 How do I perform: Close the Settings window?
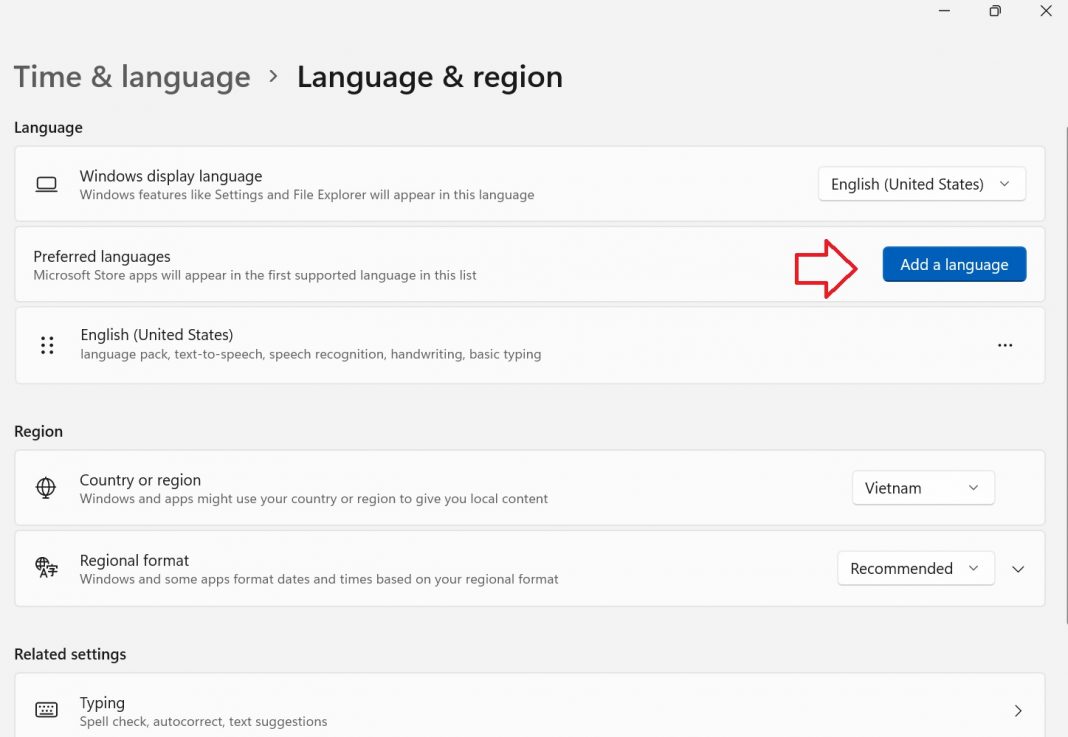tap(1045, 11)
